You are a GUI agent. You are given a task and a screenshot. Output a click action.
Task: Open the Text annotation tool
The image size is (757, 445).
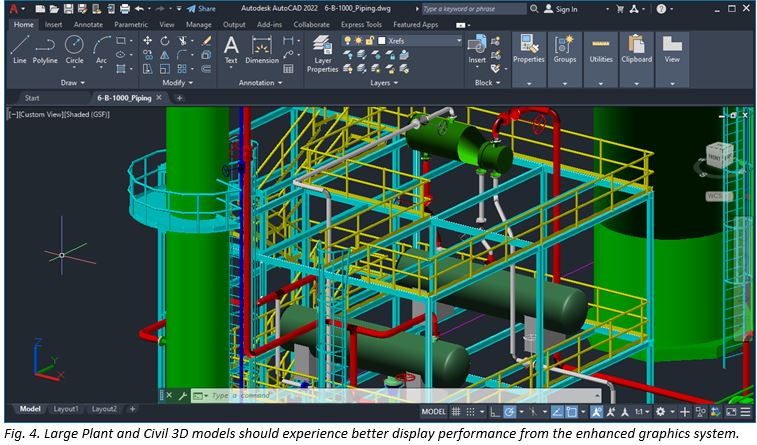coord(231,50)
